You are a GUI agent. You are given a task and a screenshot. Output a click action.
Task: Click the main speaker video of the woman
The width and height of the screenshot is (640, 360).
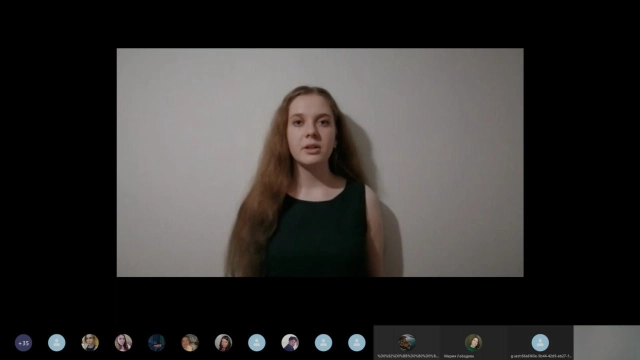coord(320,162)
